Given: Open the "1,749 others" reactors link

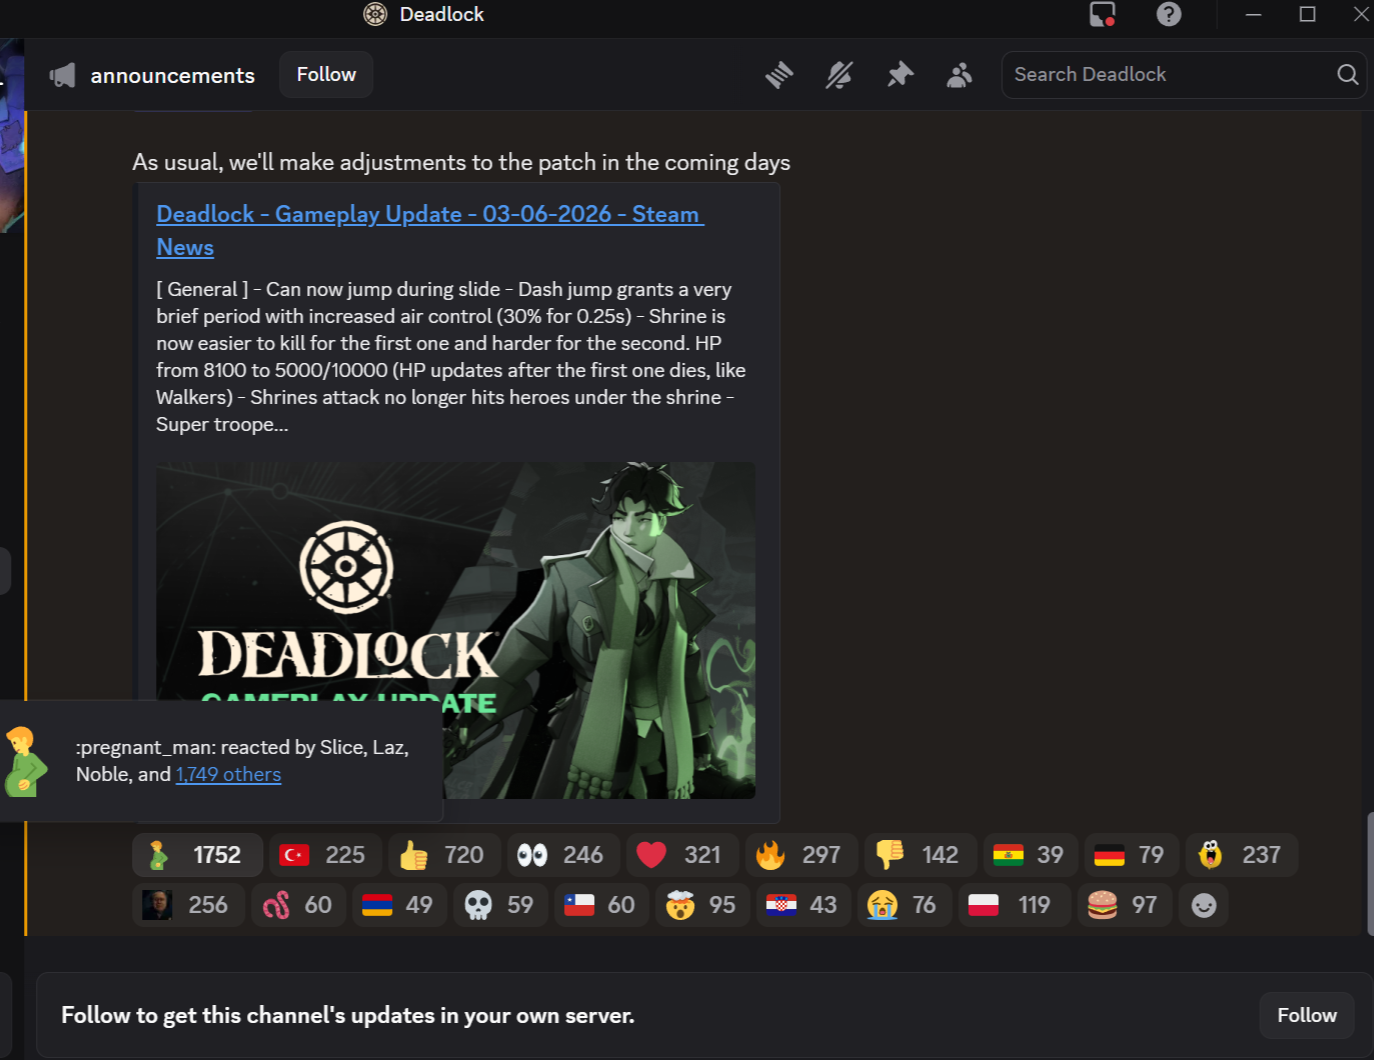Looking at the screenshot, I should [x=228, y=775].
